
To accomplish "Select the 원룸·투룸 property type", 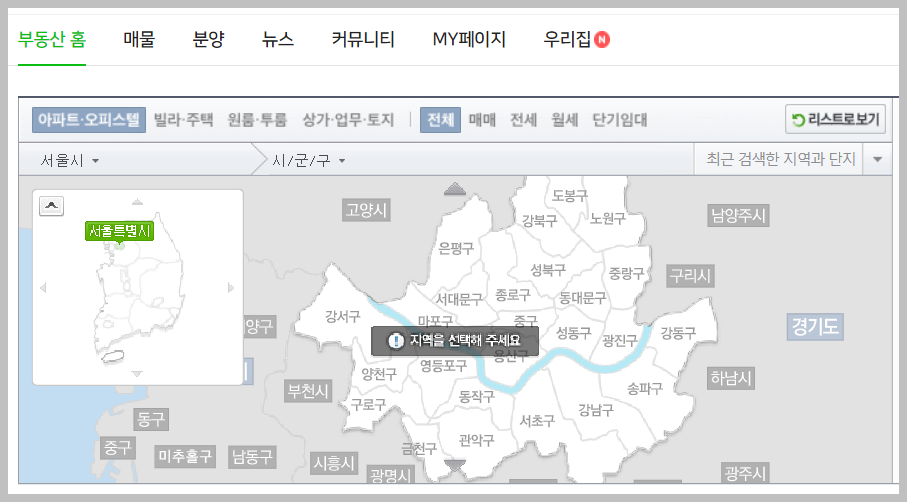I will [x=257, y=120].
